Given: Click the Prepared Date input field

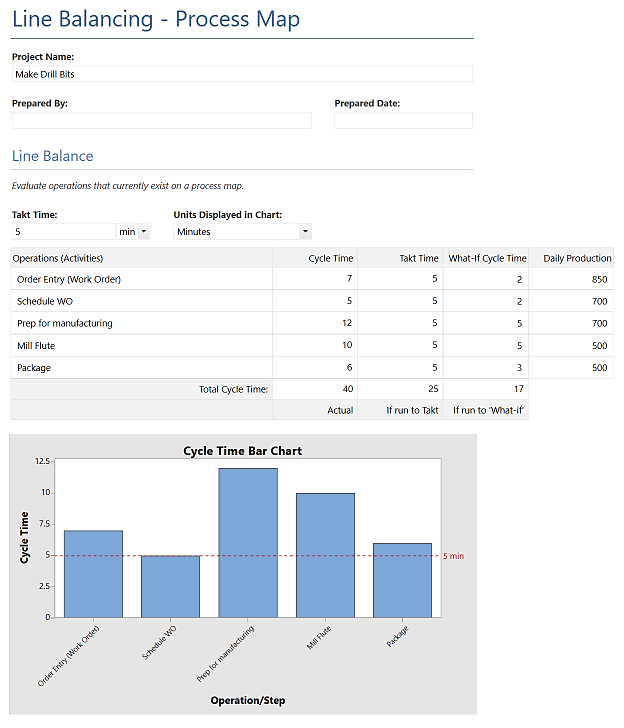Looking at the screenshot, I should (403, 120).
